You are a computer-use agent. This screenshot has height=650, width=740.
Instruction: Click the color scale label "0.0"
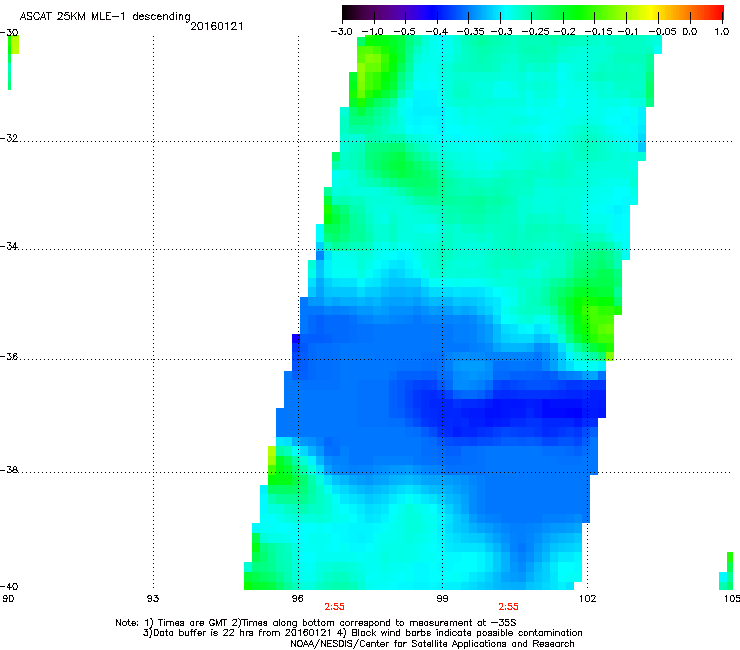point(690,32)
